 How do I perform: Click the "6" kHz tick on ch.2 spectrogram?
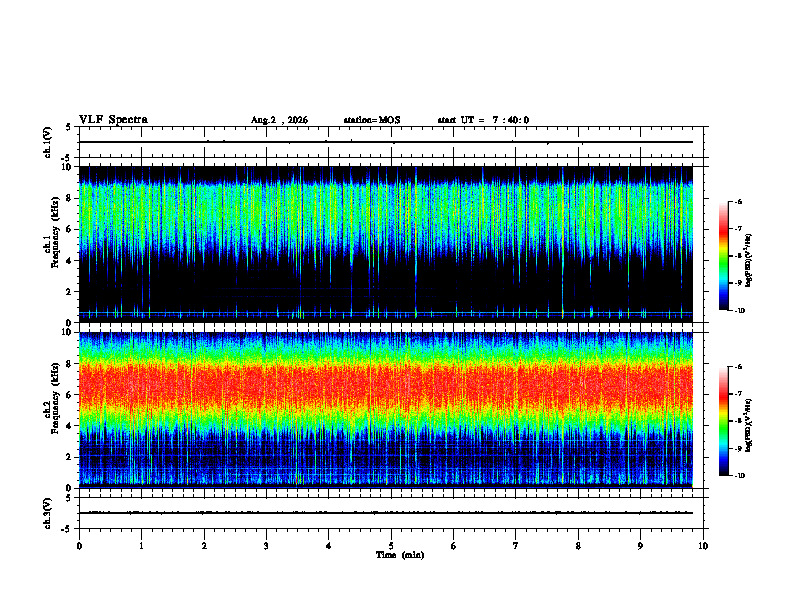[71, 395]
